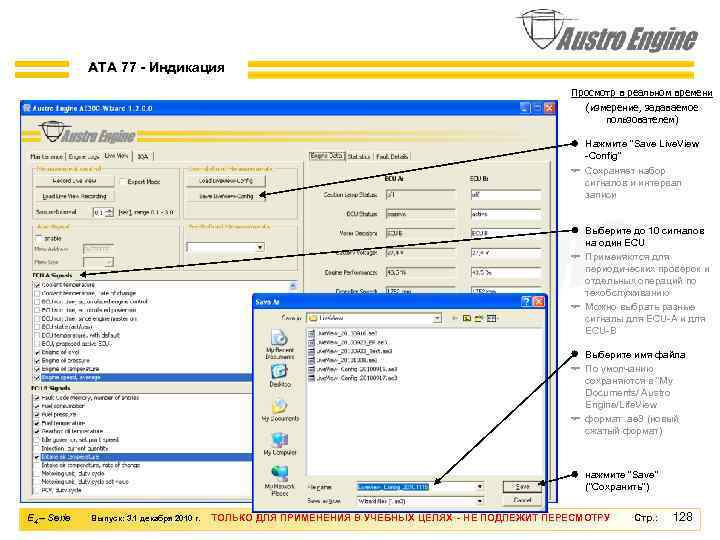
Task: Check Coolant temperature, rate of change
Action: coord(37,293)
